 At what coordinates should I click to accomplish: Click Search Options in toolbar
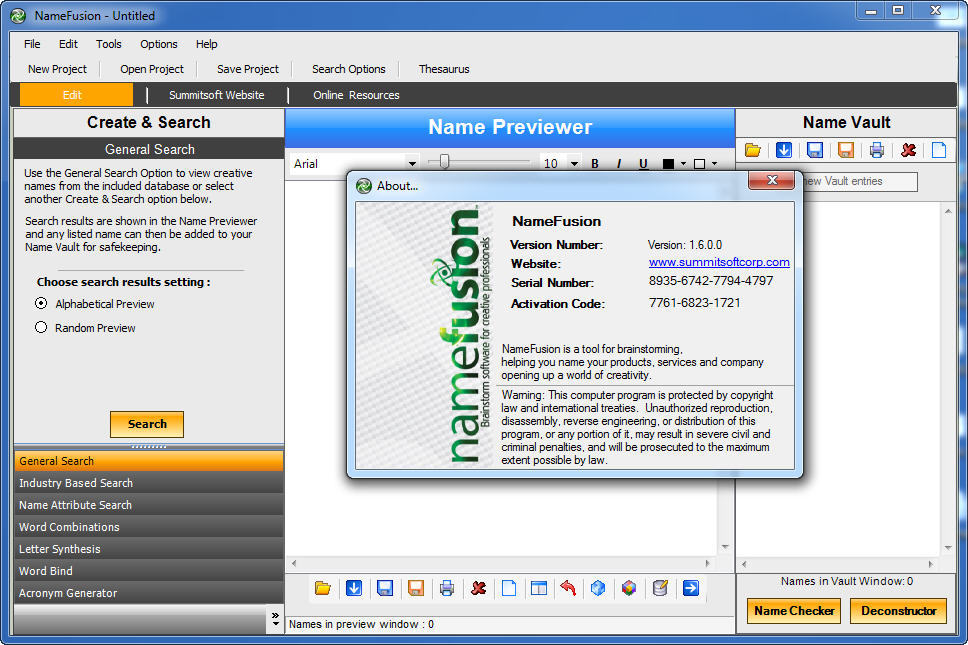349,69
